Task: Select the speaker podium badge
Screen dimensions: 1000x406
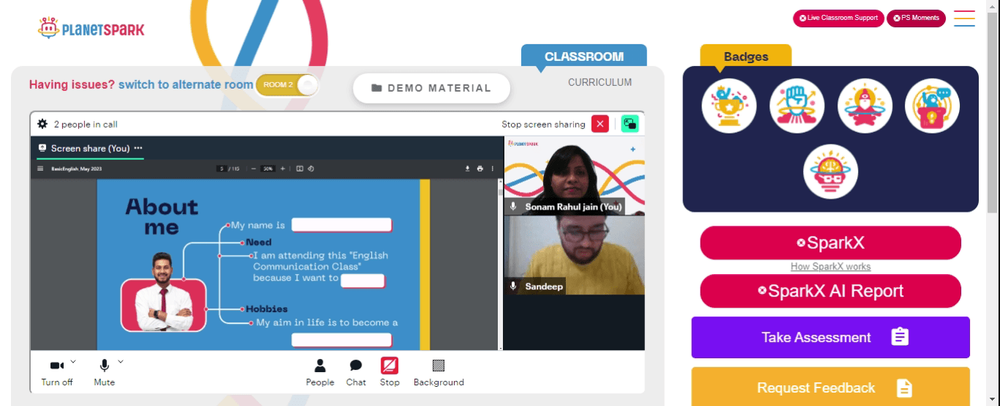Action: [932, 106]
